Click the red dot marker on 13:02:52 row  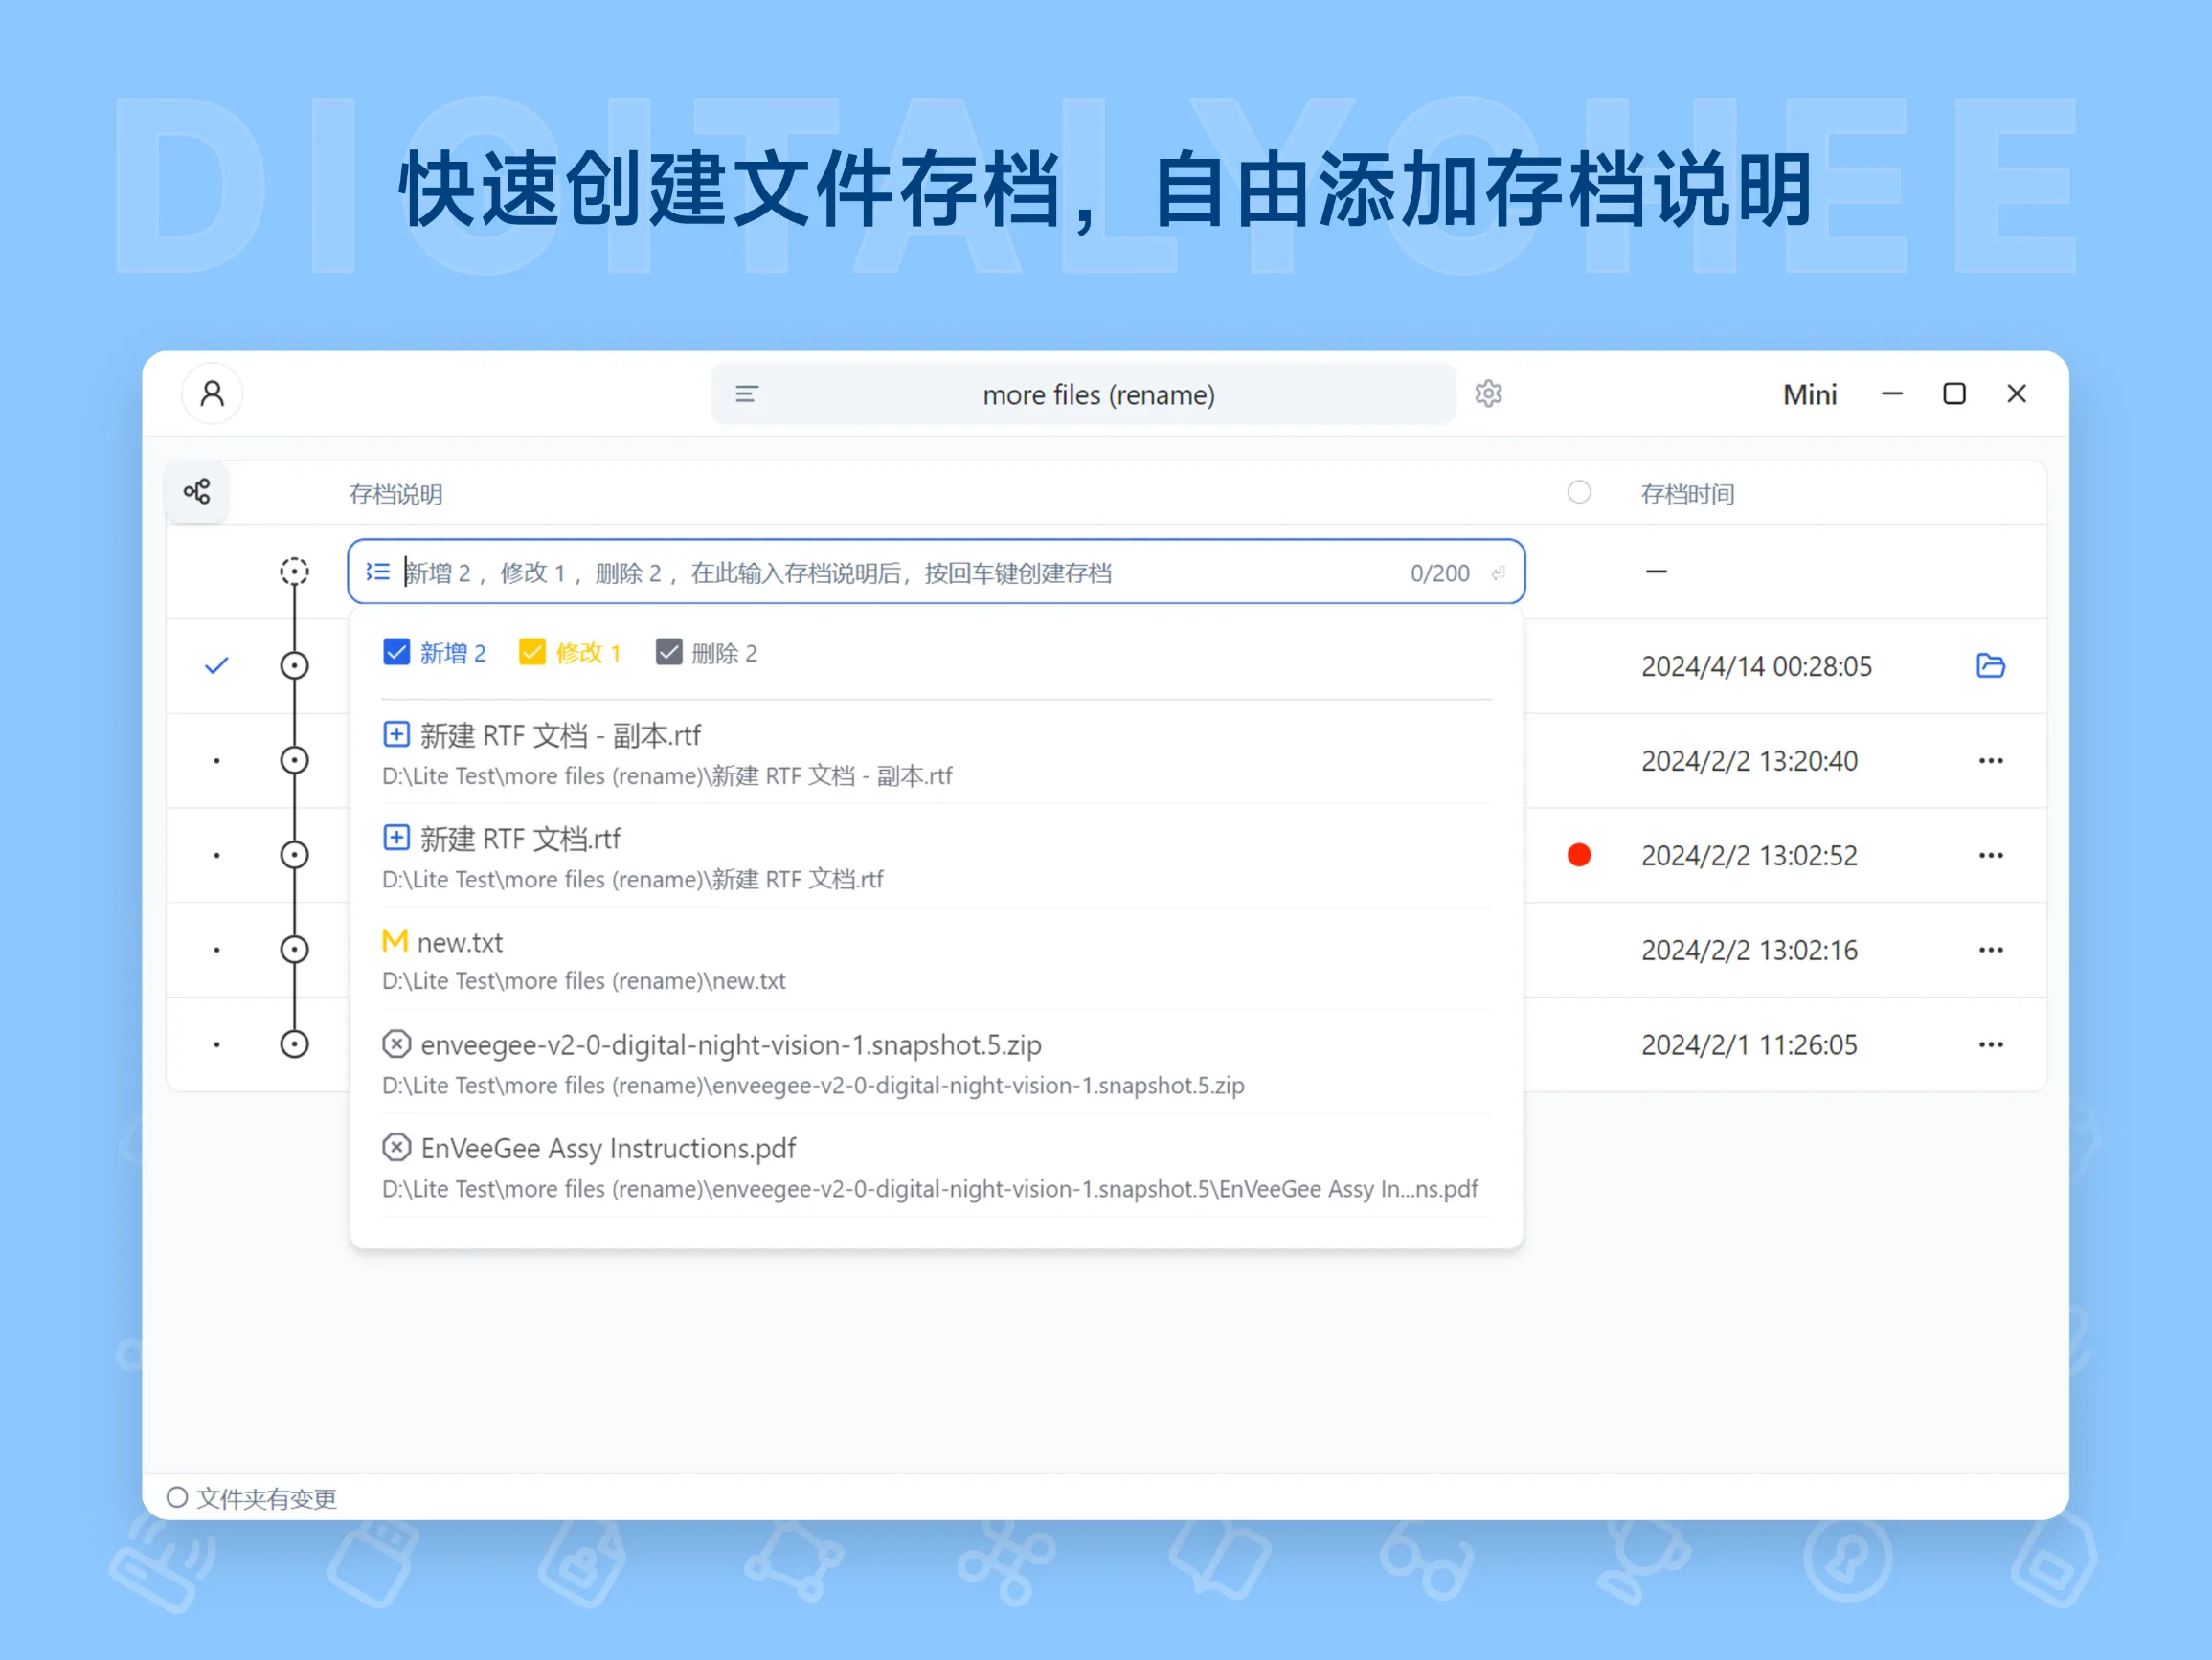(x=1579, y=855)
